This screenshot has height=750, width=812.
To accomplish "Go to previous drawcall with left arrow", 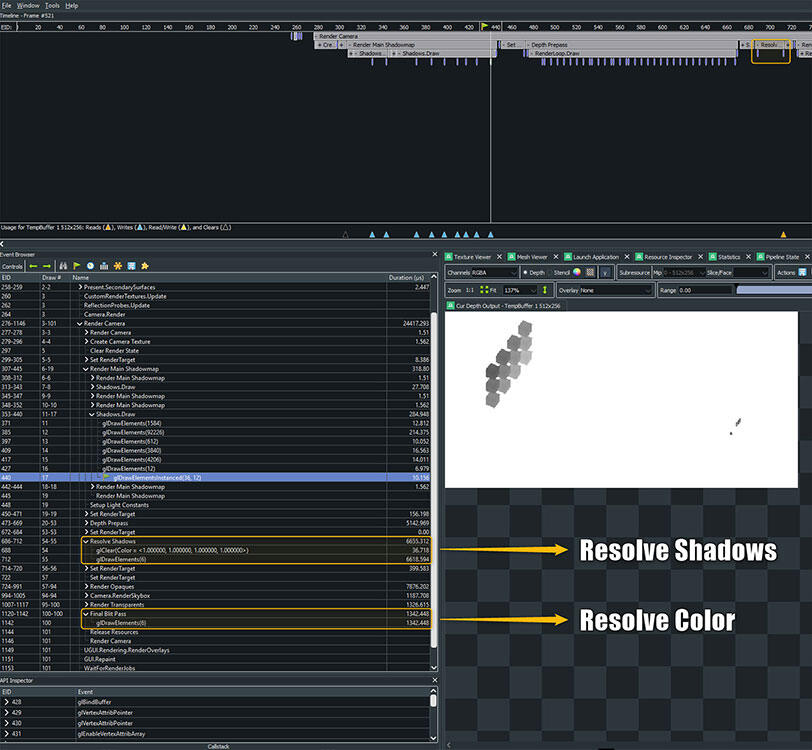I will pos(33,266).
